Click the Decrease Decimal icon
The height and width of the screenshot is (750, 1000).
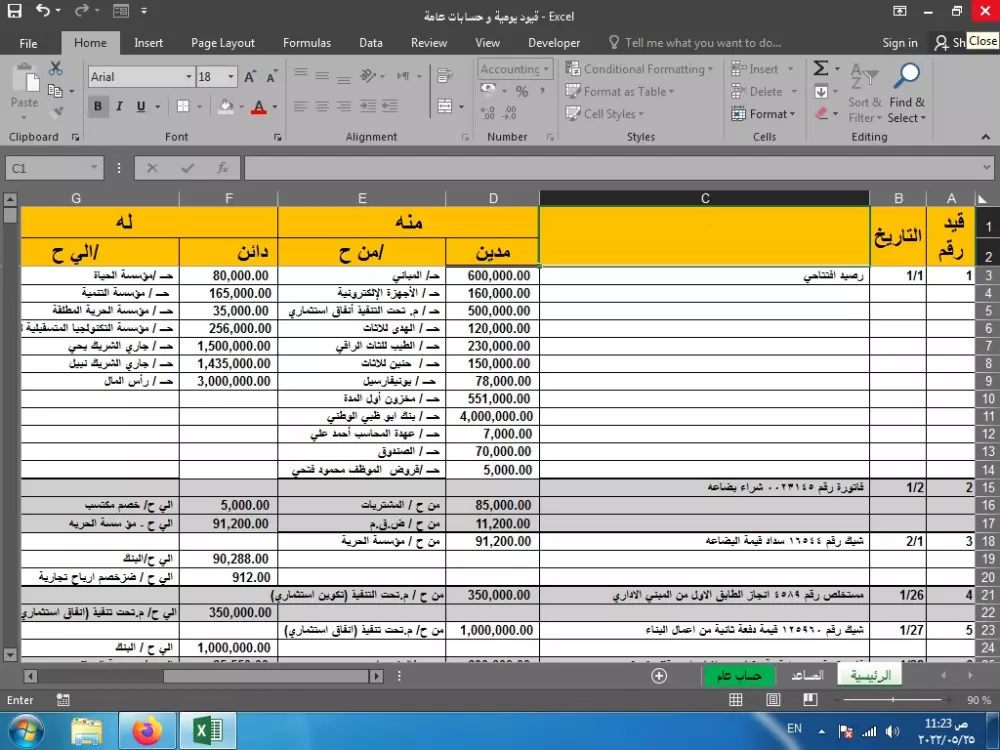point(510,113)
